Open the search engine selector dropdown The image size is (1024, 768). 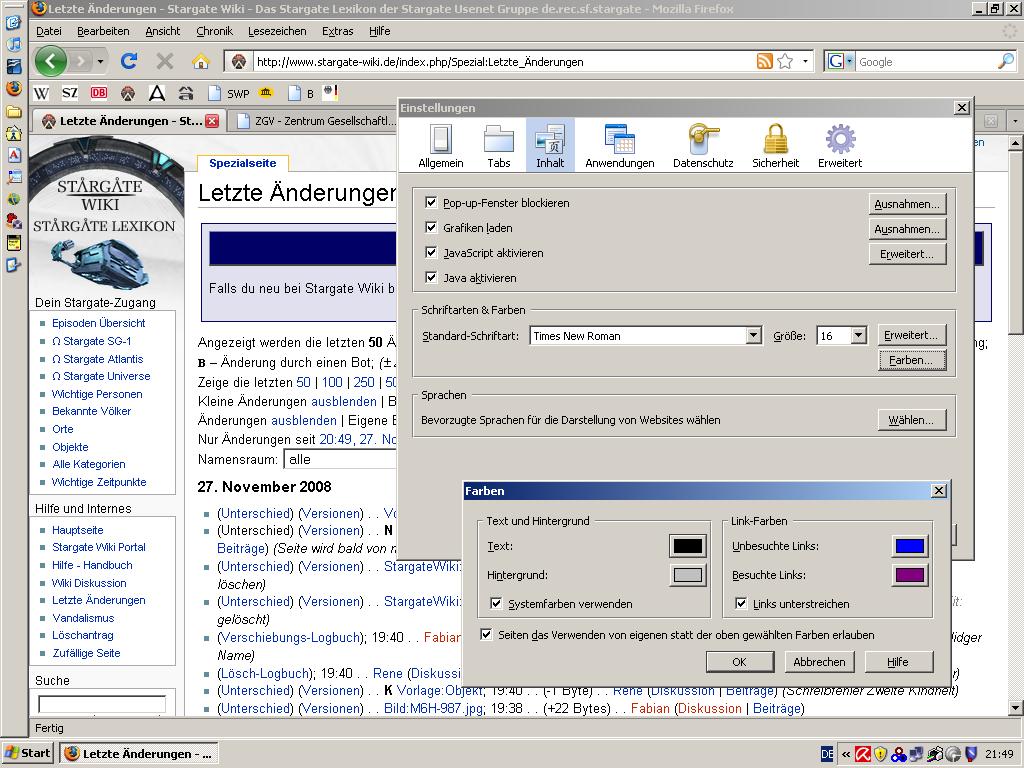click(840, 61)
